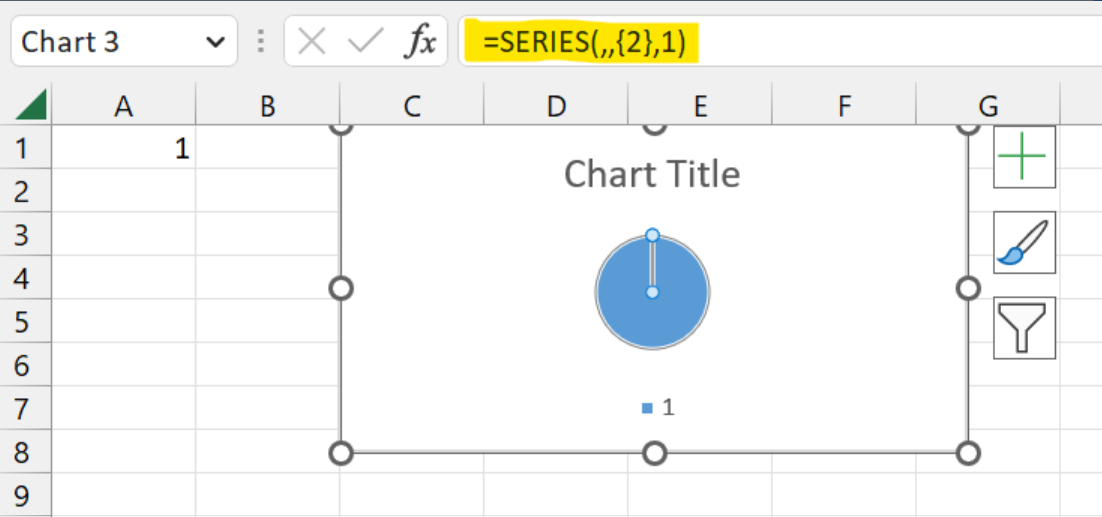1102x517 pixels.
Task: Cancel the formula bar entry
Action: pos(312,41)
